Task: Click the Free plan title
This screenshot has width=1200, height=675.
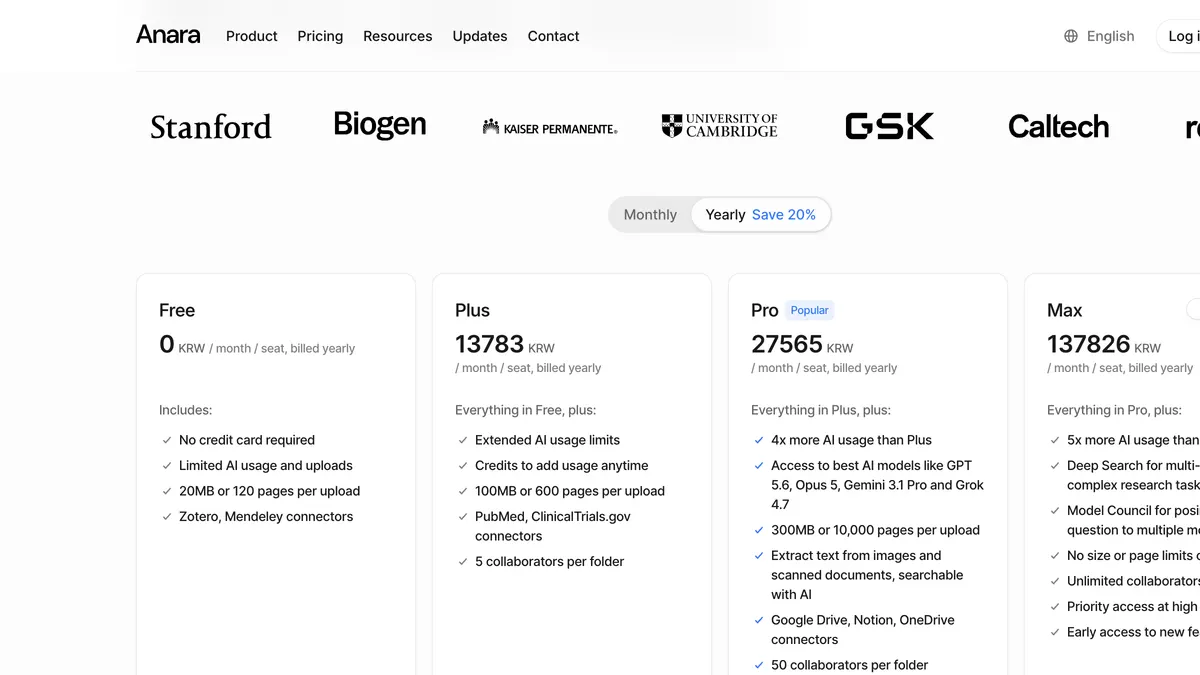Action: coord(177,310)
